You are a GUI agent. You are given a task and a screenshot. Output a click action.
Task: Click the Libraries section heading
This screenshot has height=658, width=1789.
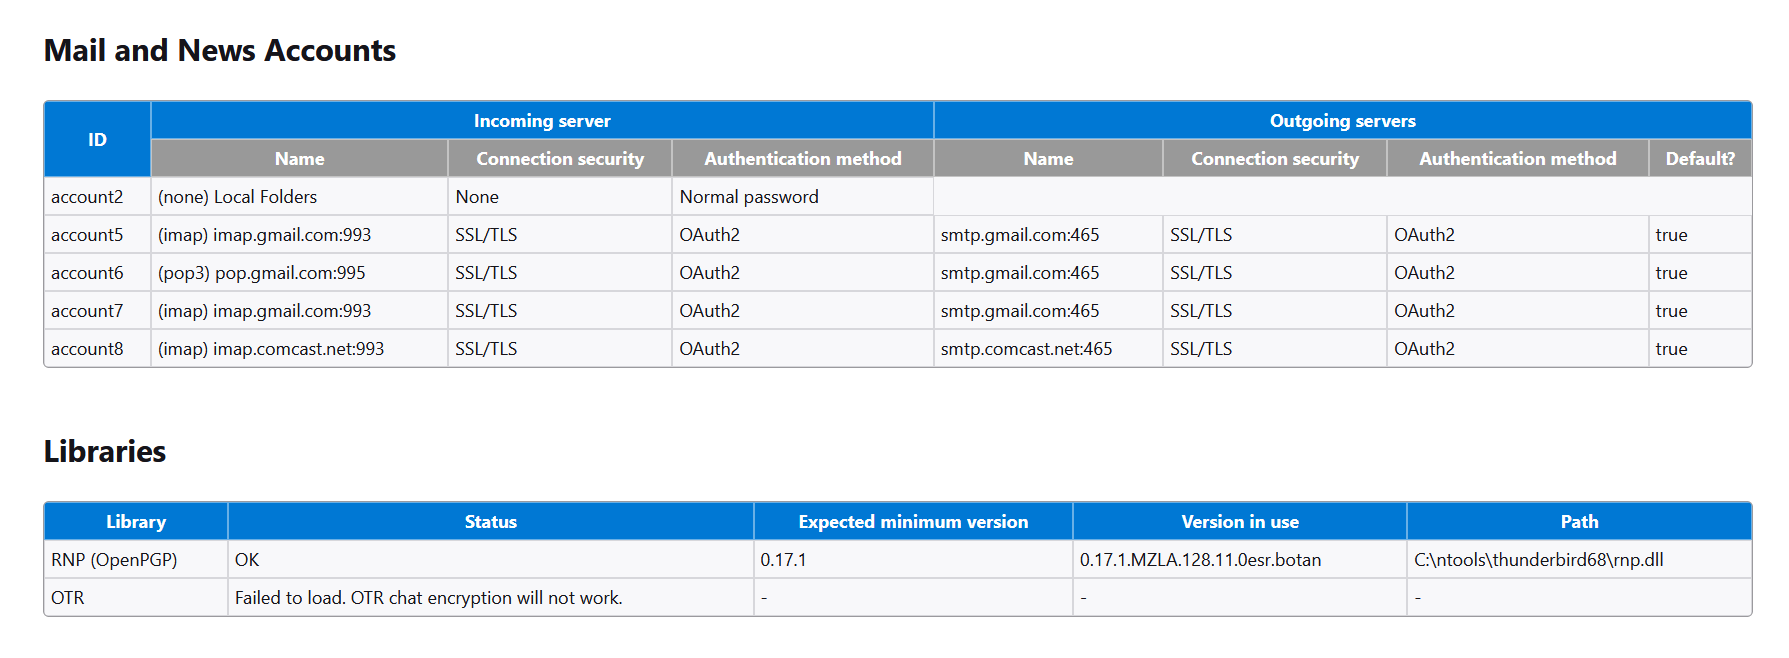pyautogui.click(x=105, y=452)
